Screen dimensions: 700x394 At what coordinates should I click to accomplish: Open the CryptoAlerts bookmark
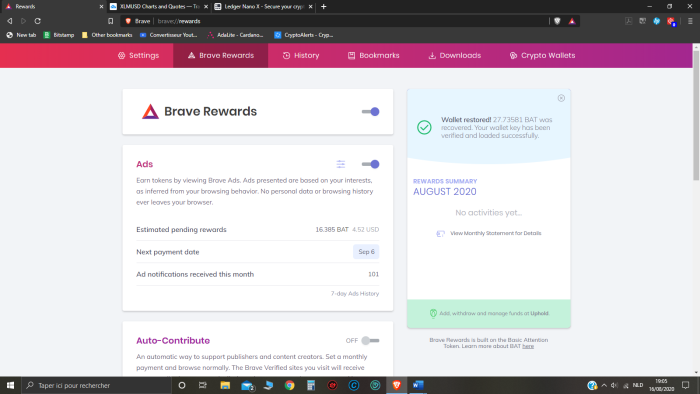point(304,35)
